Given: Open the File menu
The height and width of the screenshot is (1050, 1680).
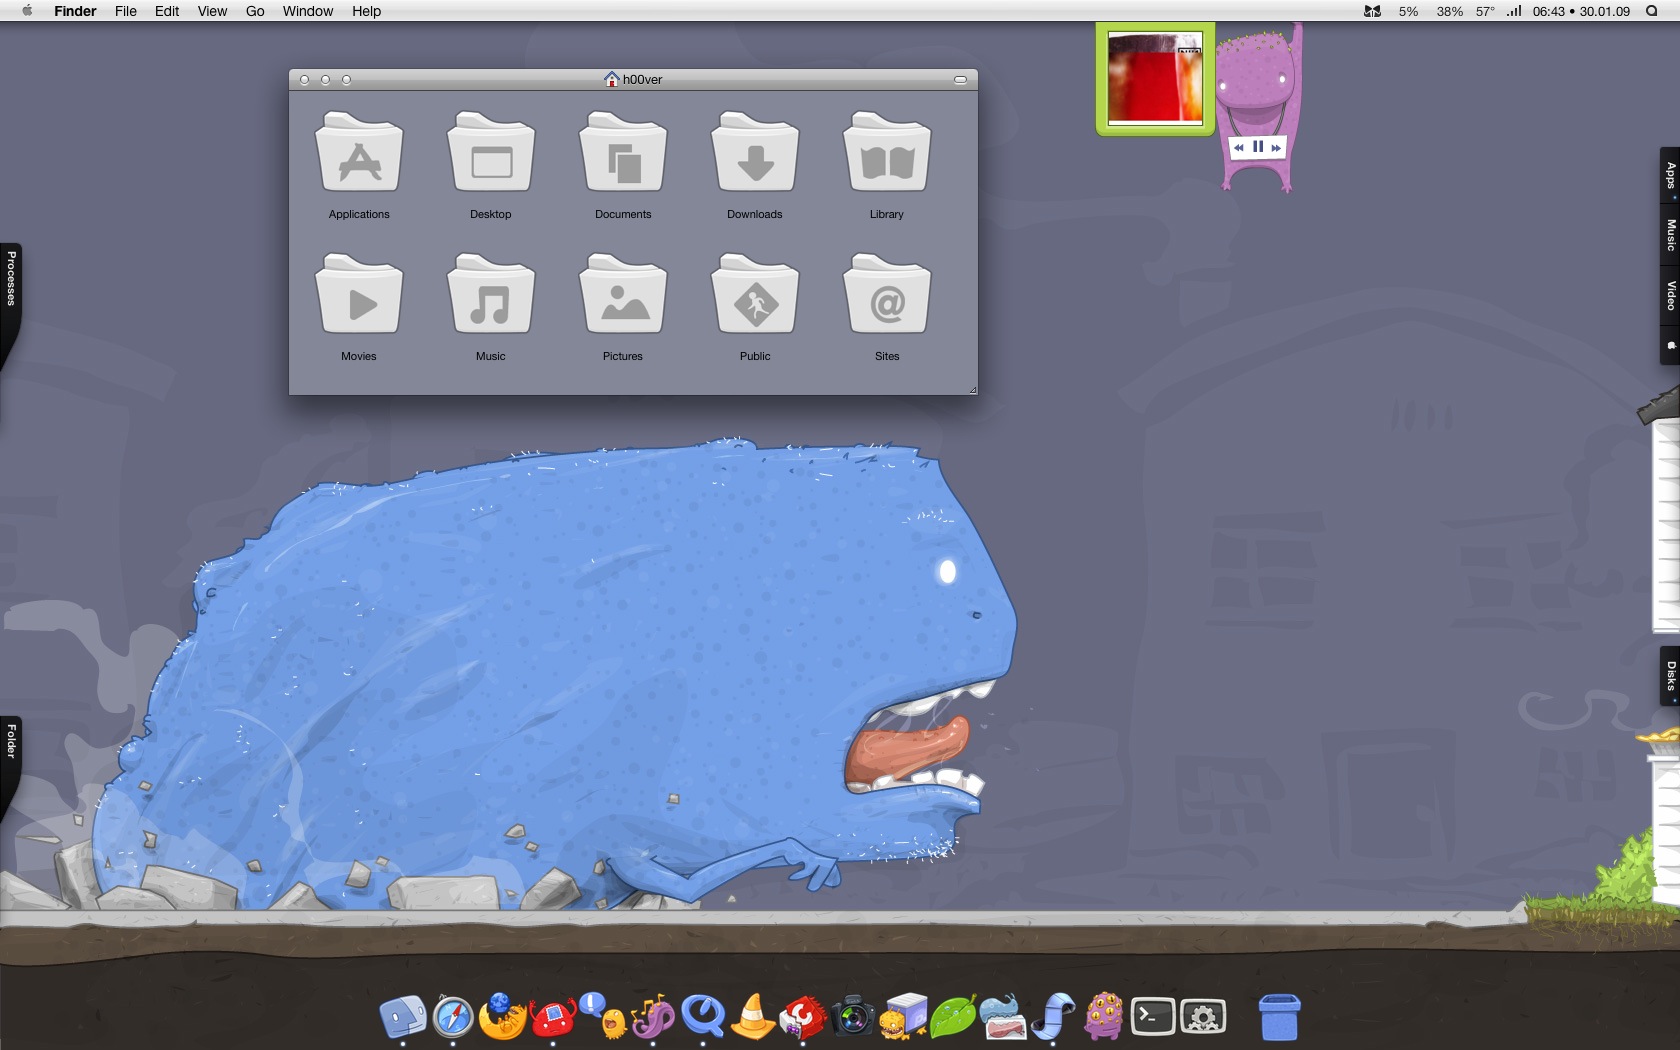Looking at the screenshot, I should point(126,11).
